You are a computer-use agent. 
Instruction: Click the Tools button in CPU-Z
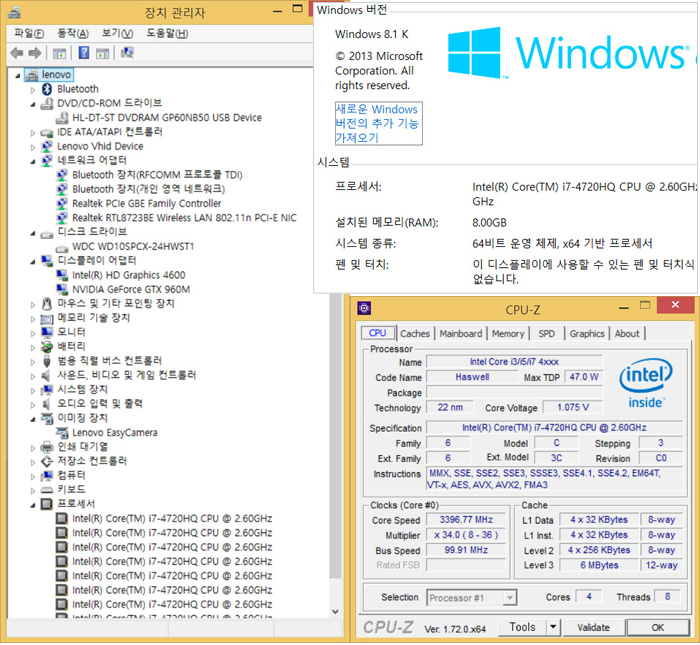(522, 627)
